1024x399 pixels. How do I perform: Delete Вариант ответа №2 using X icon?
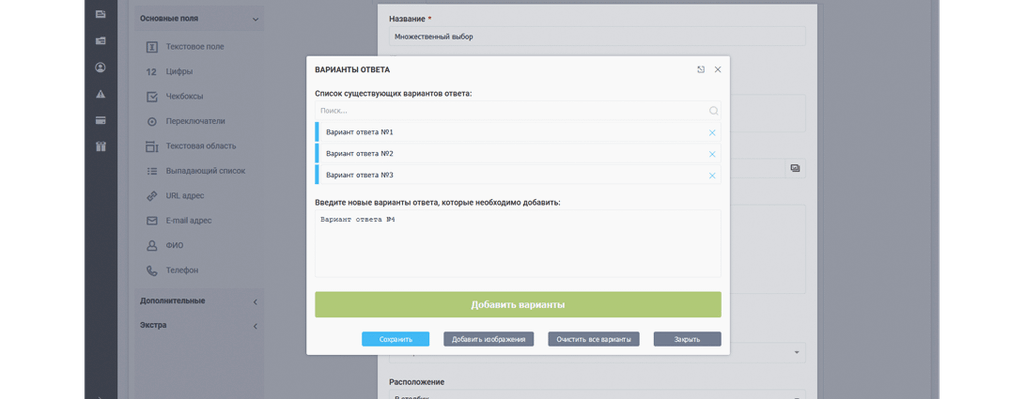click(712, 154)
